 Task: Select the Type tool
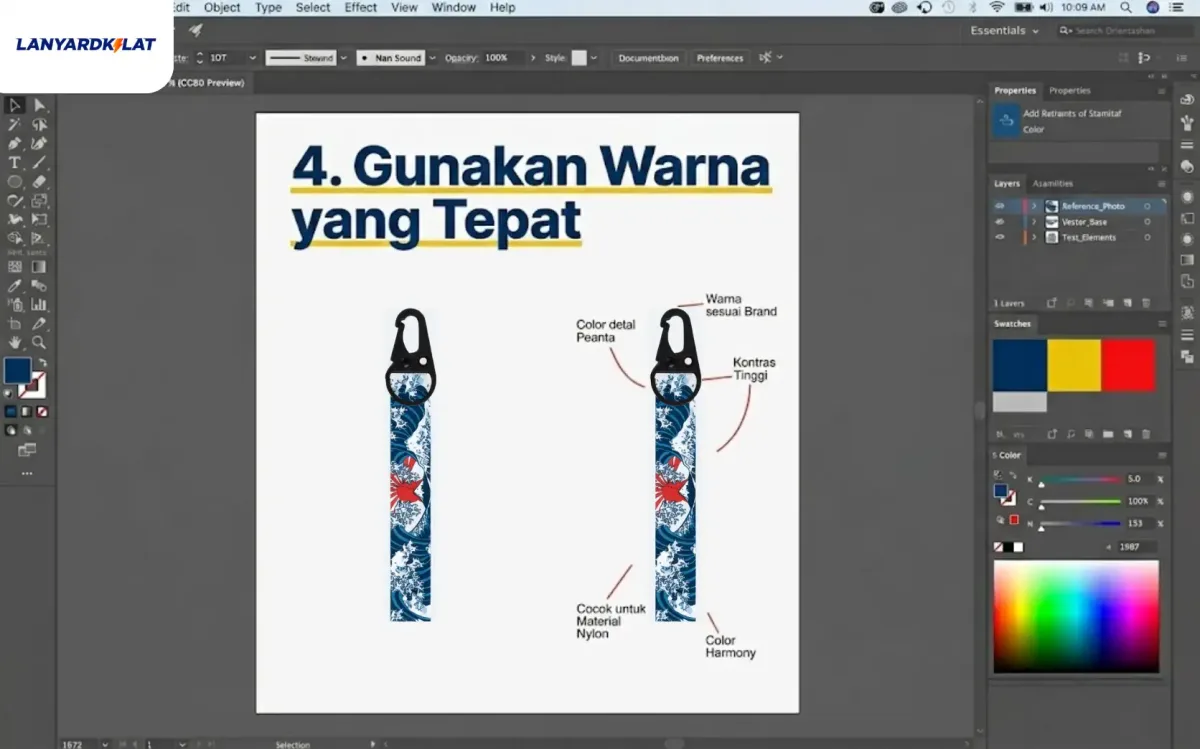pyautogui.click(x=15, y=163)
